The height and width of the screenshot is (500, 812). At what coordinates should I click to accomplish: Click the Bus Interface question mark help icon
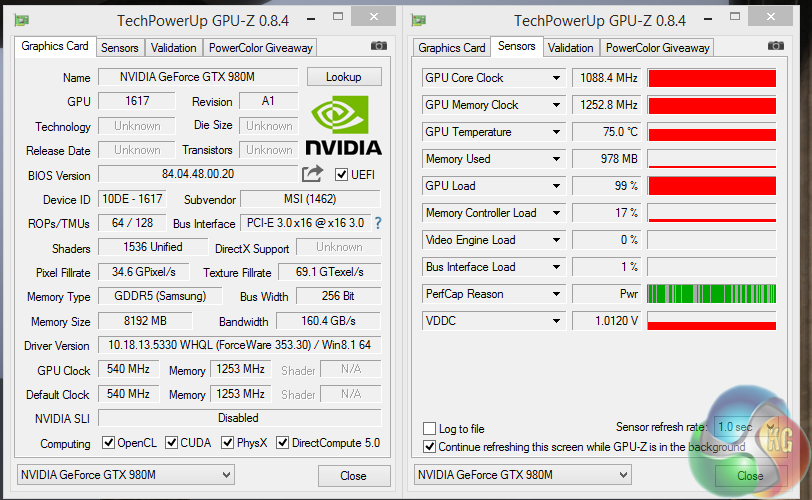[x=378, y=223]
